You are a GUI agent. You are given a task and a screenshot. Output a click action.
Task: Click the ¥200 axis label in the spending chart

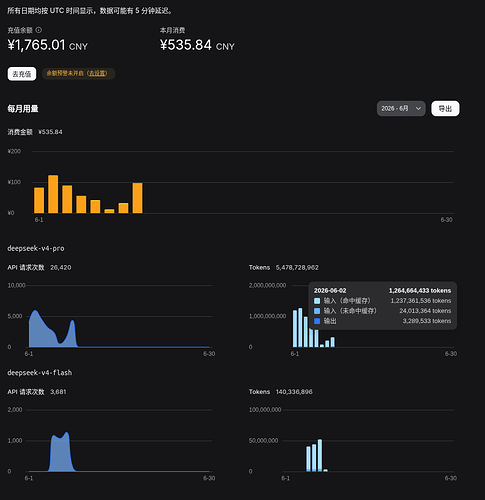pos(14,151)
